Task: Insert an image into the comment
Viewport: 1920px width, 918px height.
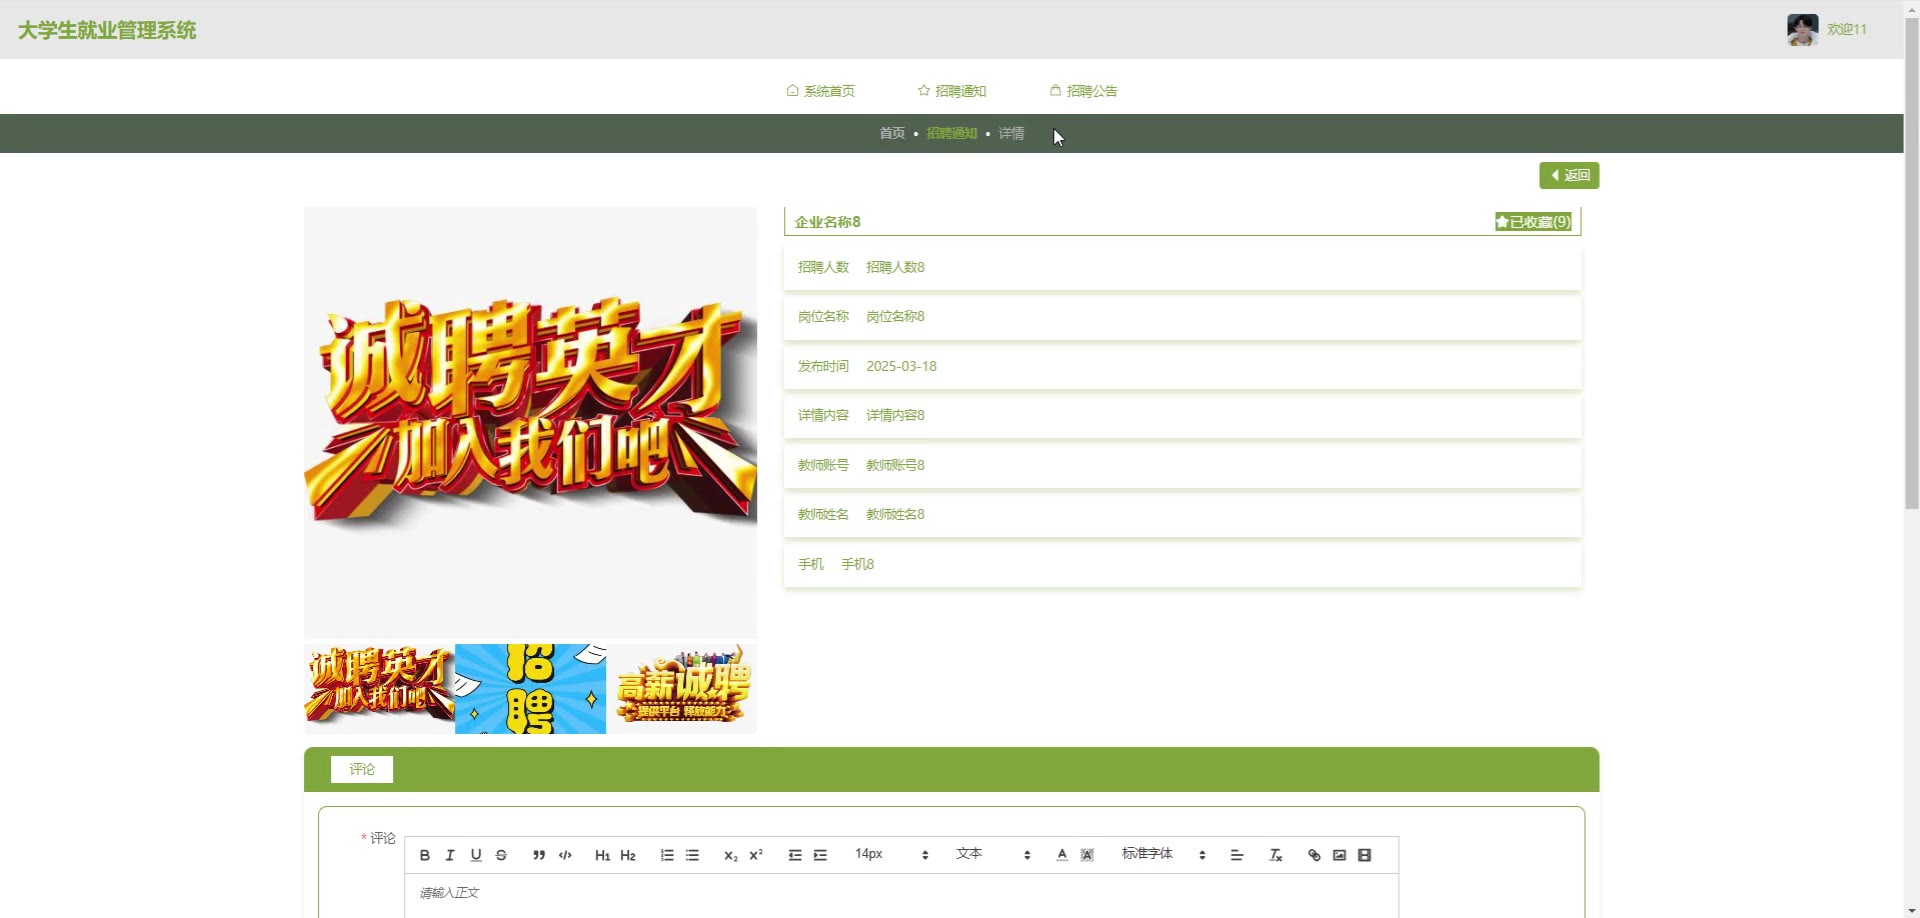Action: pyautogui.click(x=1339, y=855)
